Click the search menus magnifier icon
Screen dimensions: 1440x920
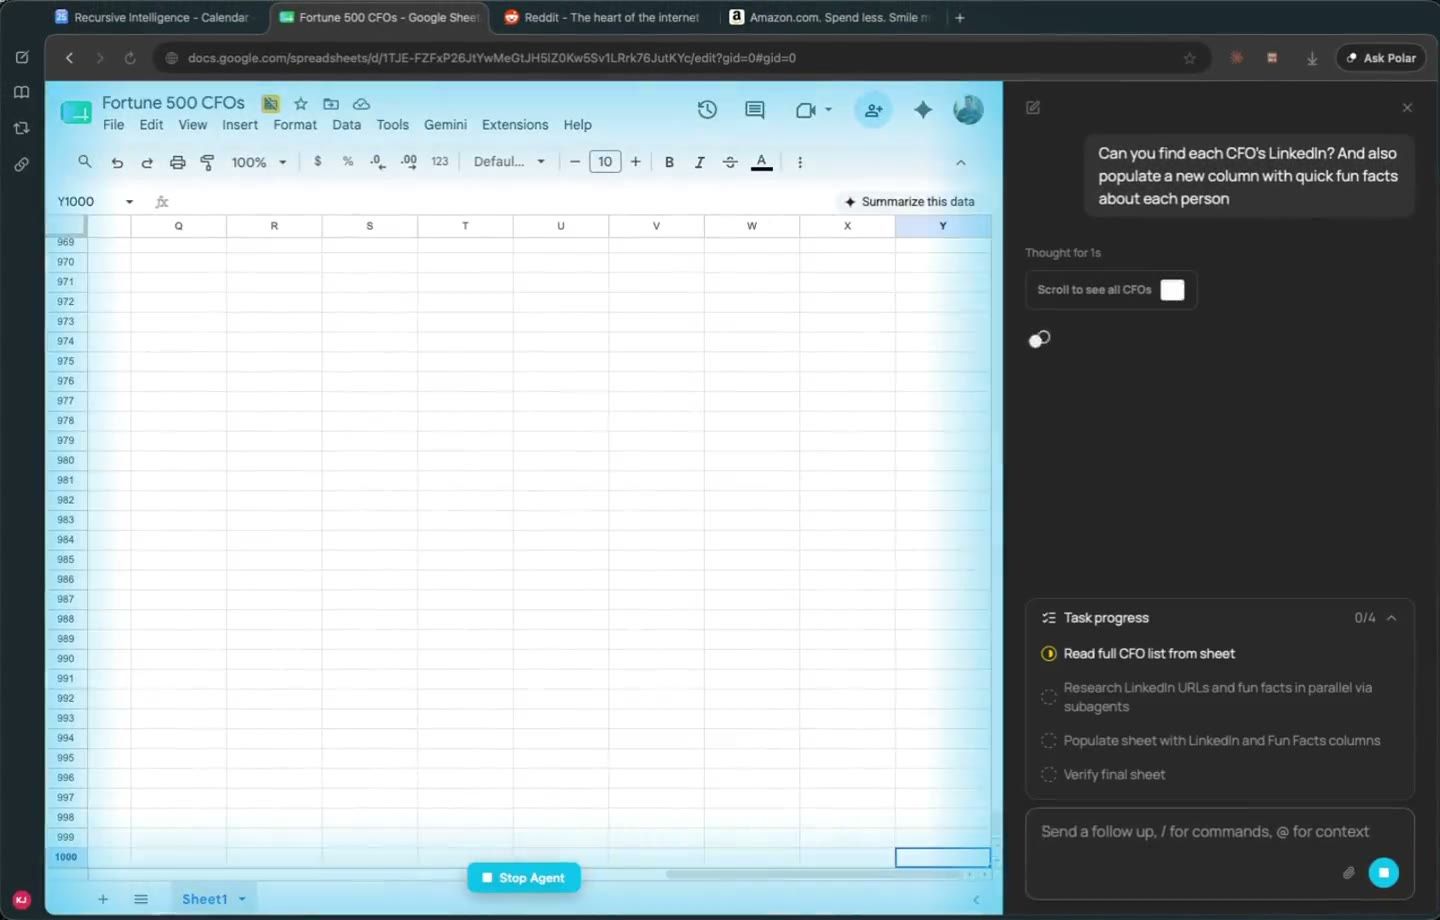[x=85, y=161]
